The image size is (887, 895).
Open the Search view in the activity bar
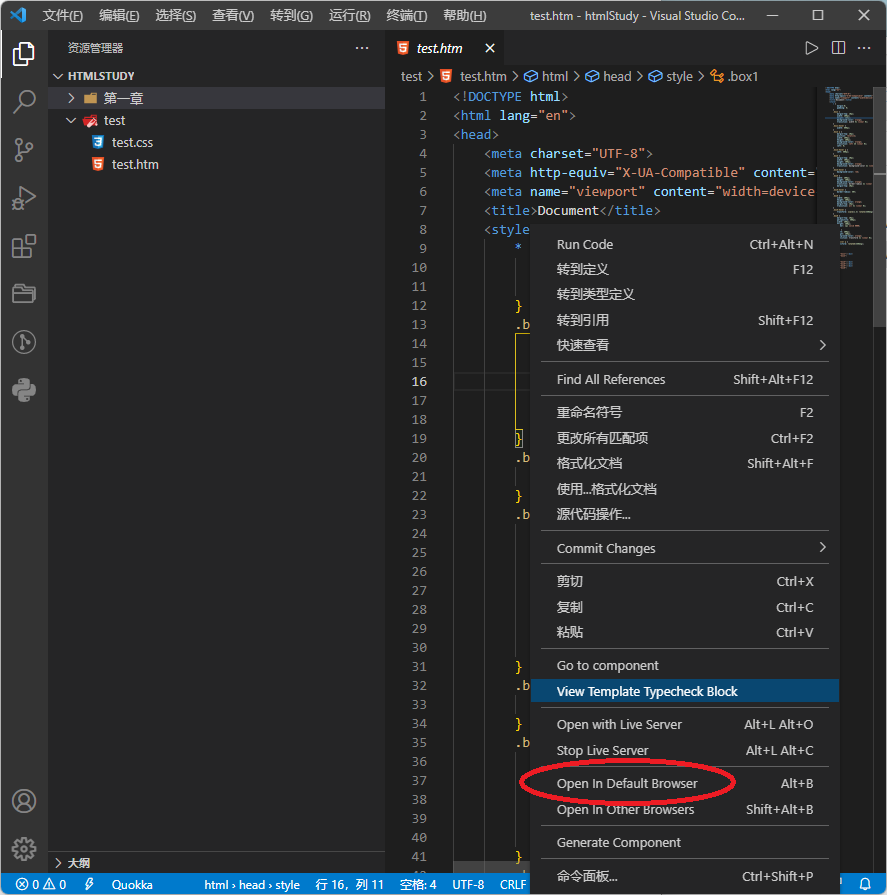click(x=24, y=102)
